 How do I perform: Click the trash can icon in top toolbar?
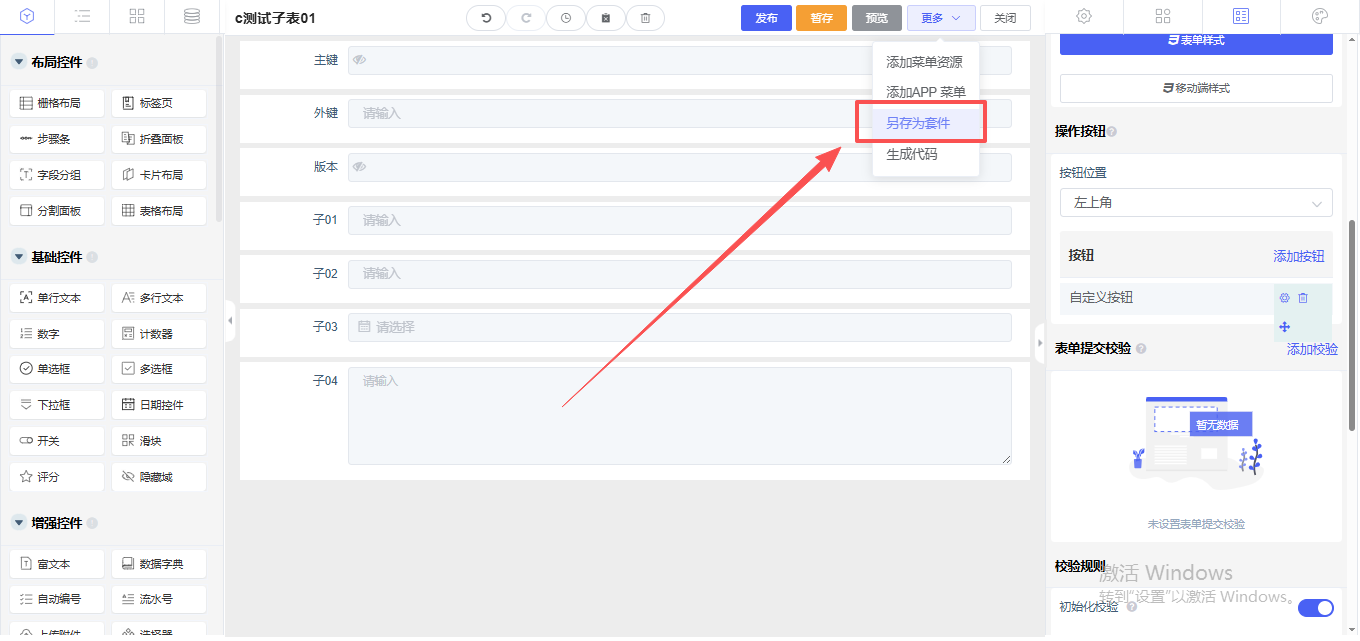pyautogui.click(x=645, y=18)
